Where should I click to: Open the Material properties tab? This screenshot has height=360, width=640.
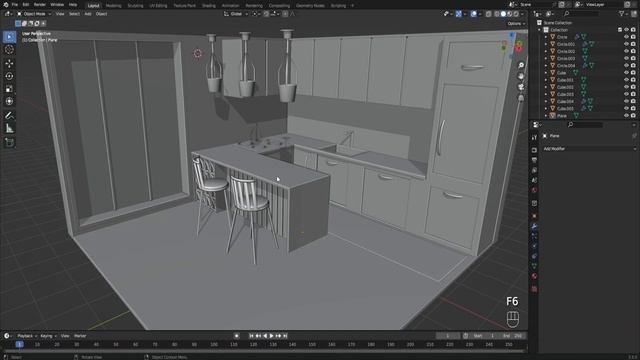534,276
